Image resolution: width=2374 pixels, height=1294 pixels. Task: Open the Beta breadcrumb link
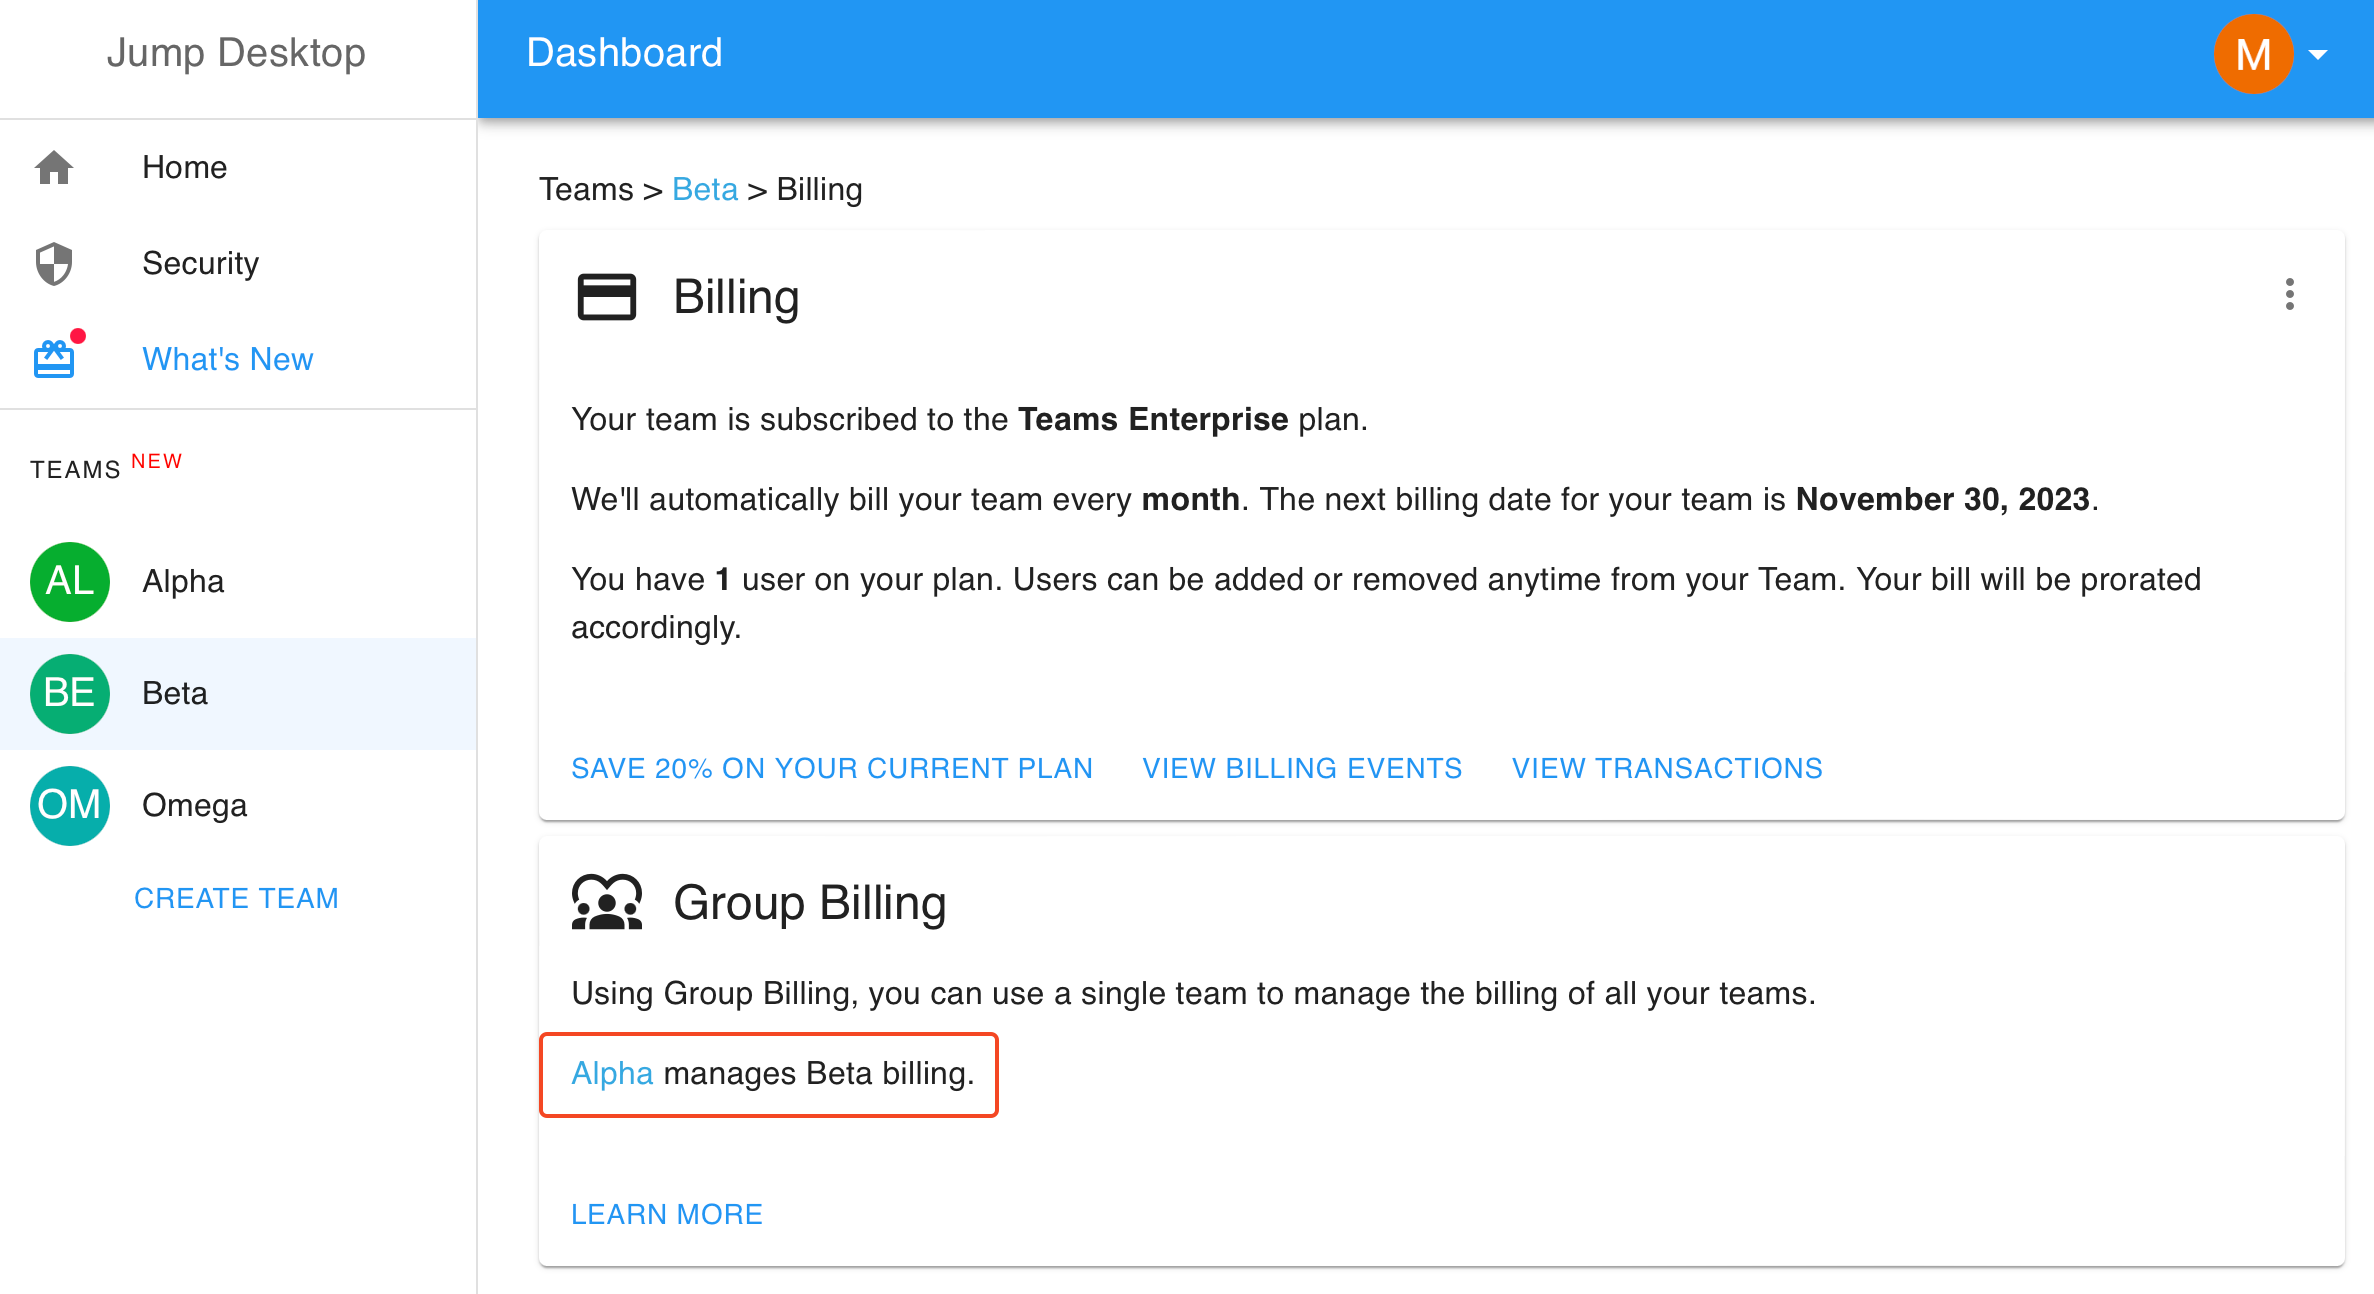tap(704, 189)
